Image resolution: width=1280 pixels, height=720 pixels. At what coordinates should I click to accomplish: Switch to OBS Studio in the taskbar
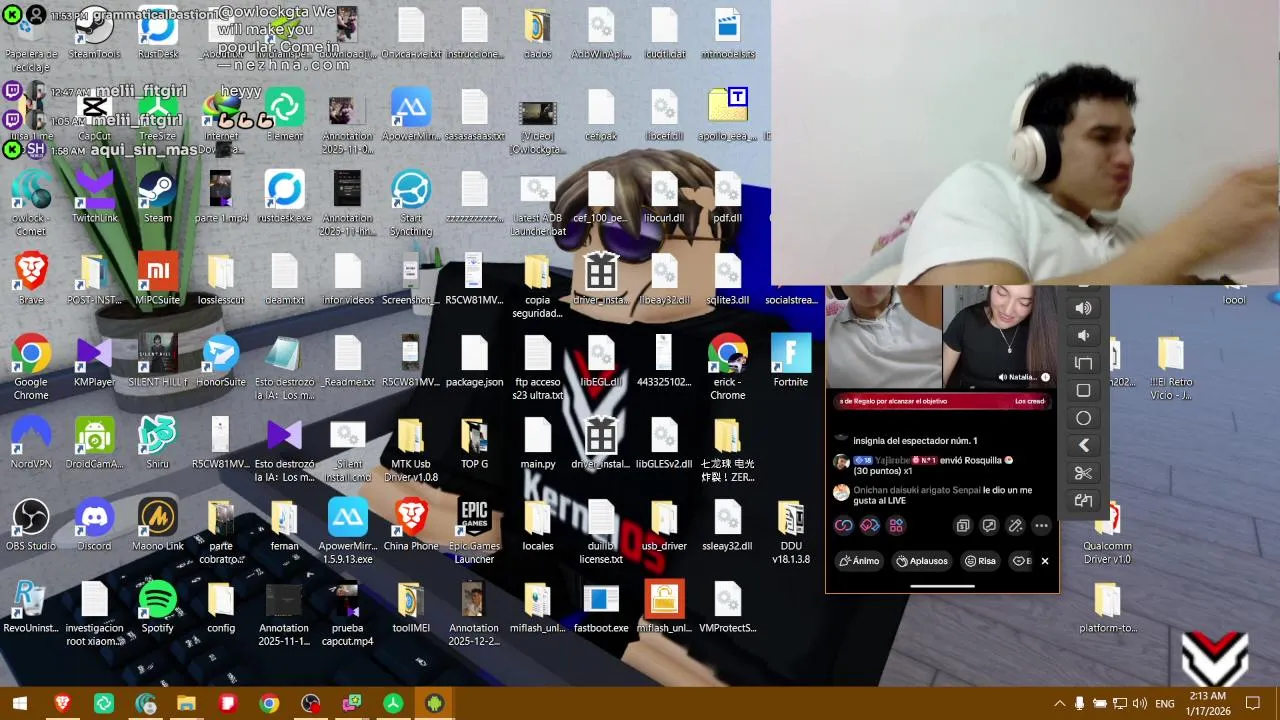click(x=311, y=704)
